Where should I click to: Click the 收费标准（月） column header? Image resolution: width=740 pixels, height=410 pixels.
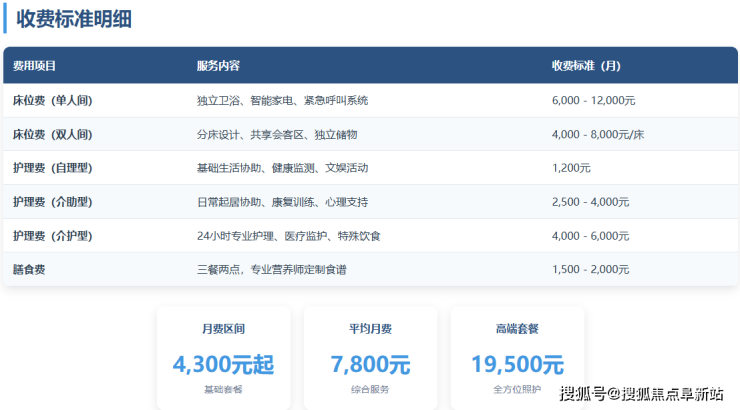point(586,66)
